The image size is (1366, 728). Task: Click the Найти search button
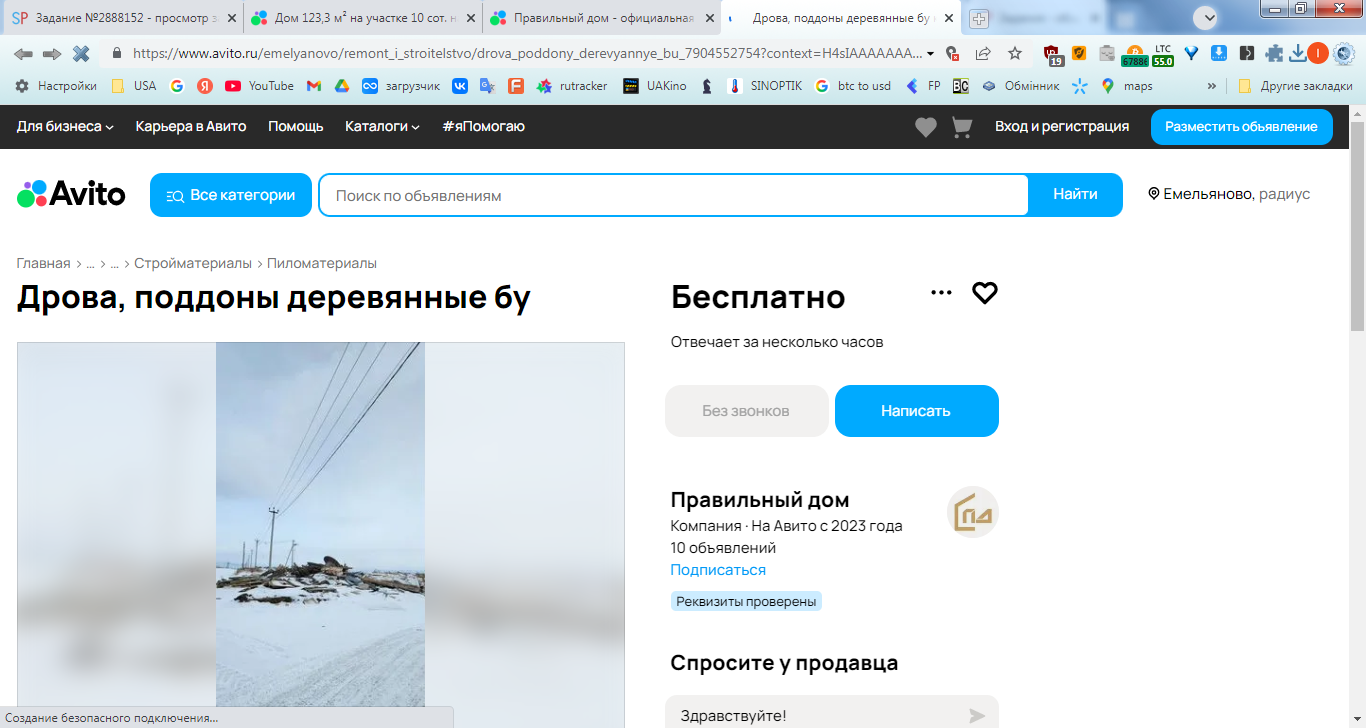1075,195
